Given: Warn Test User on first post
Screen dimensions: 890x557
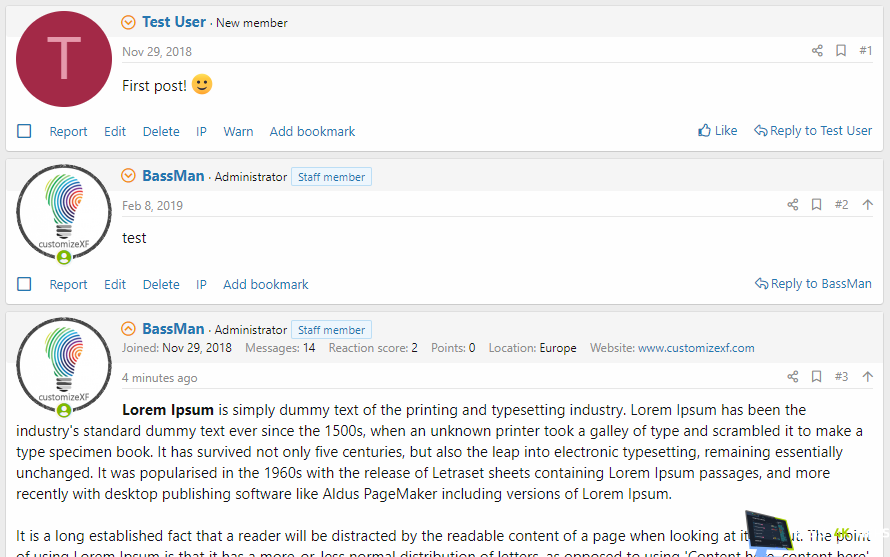Looking at the screenshot, I should (238, 131).
